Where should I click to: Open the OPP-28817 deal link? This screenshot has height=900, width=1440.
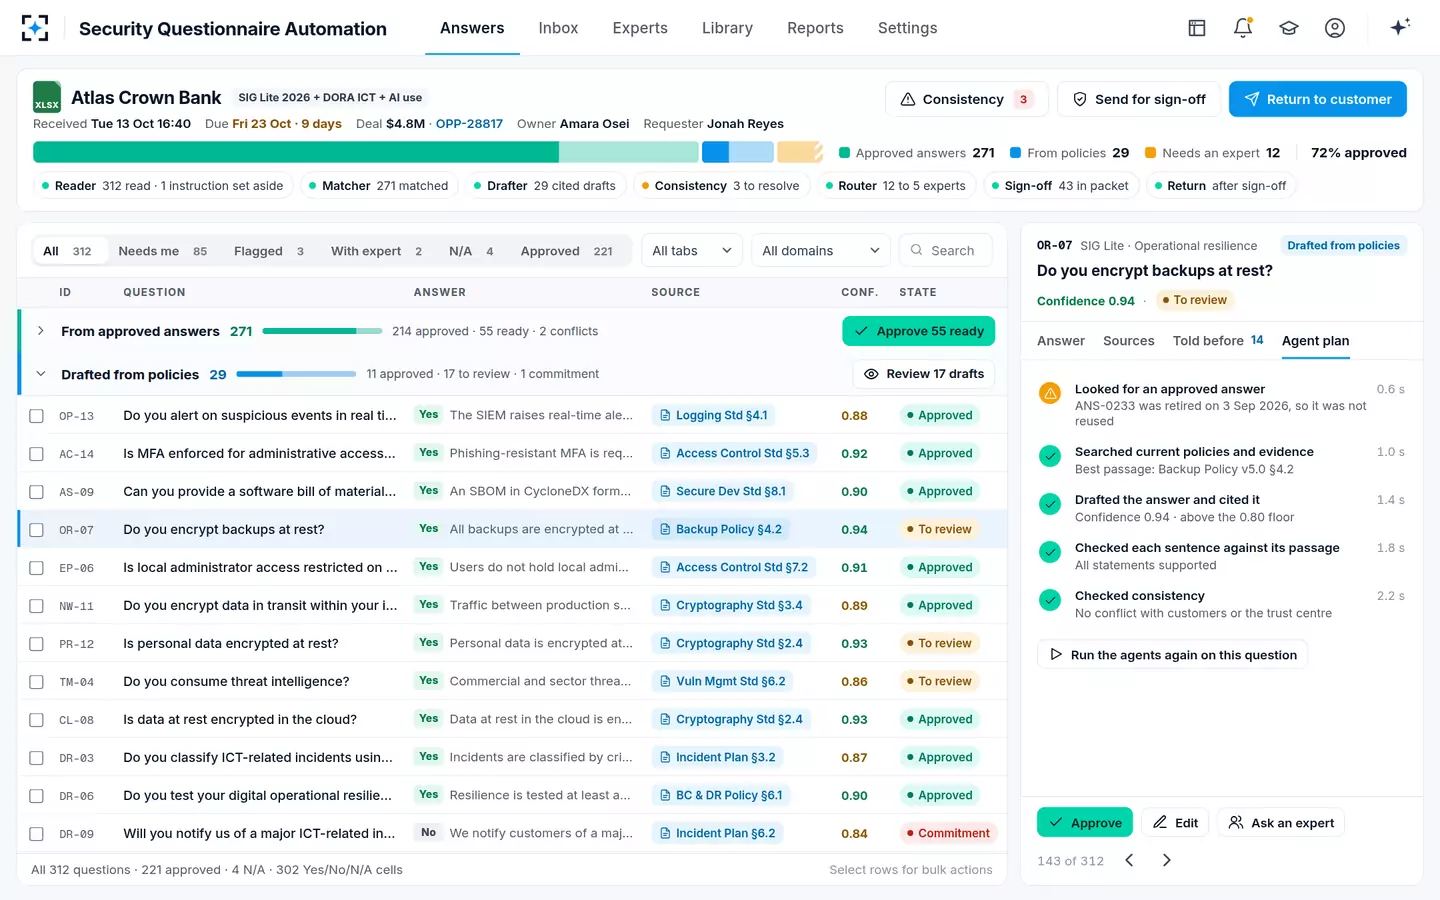[469, 124]
